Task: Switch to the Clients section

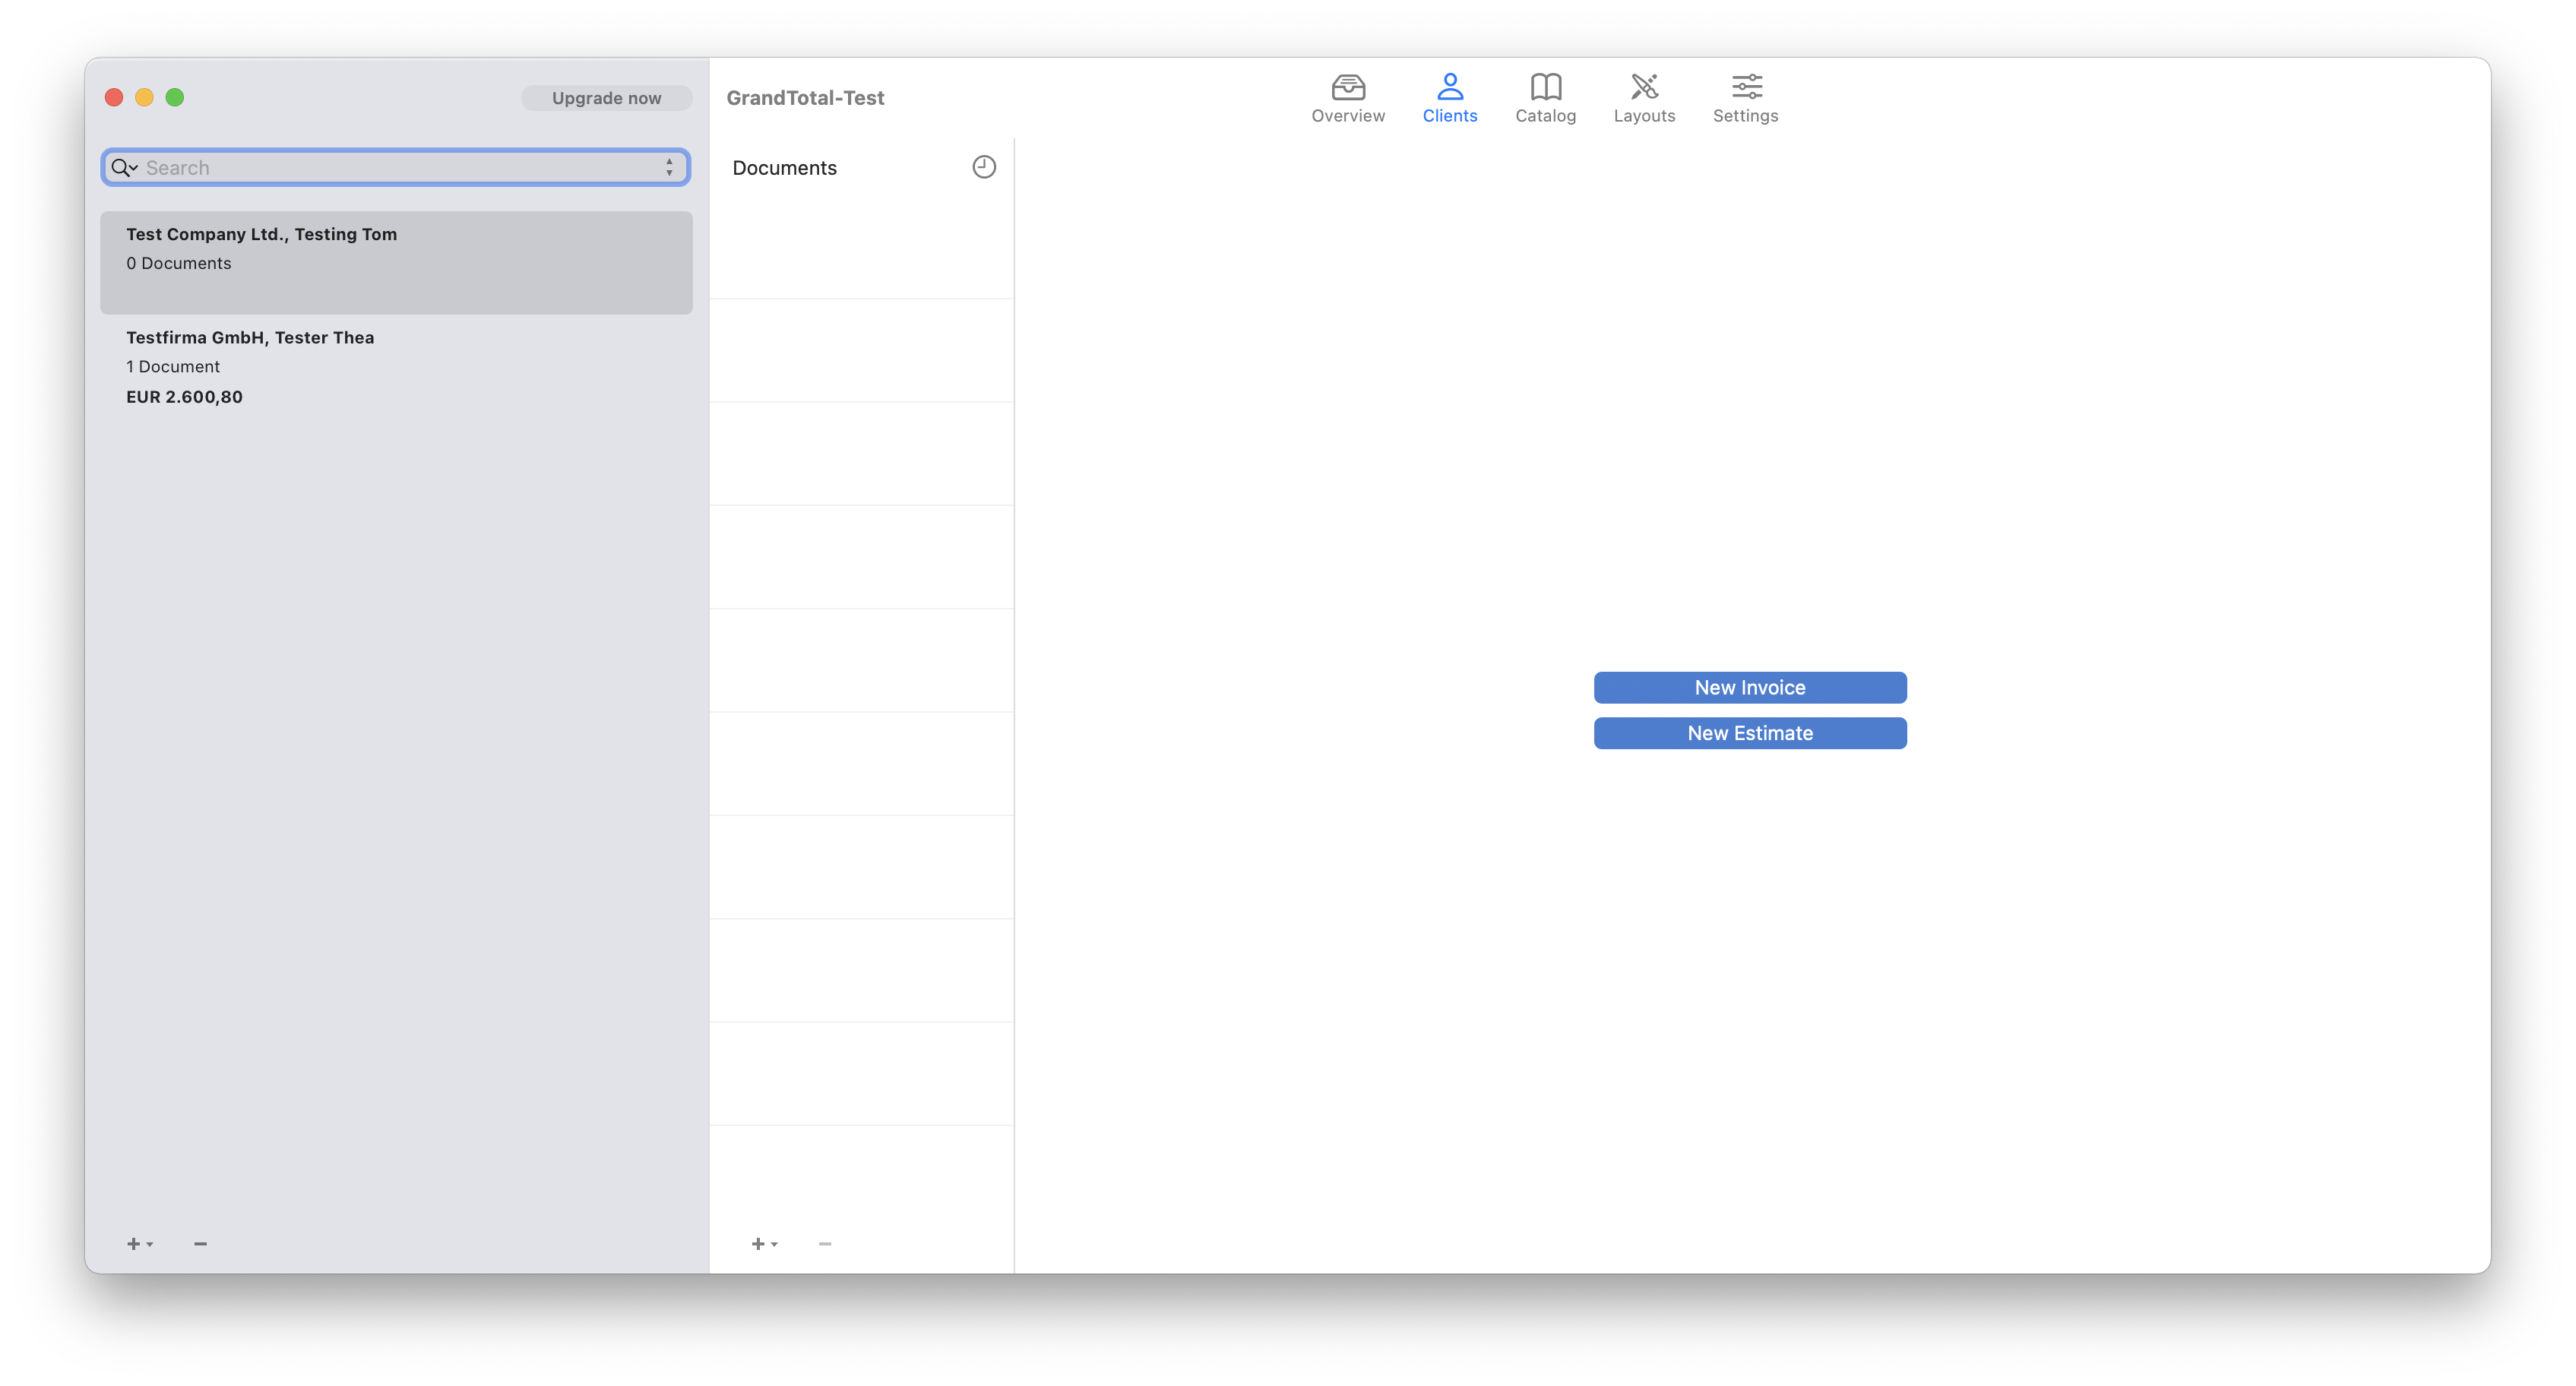Action: [x=1450, y=97]
